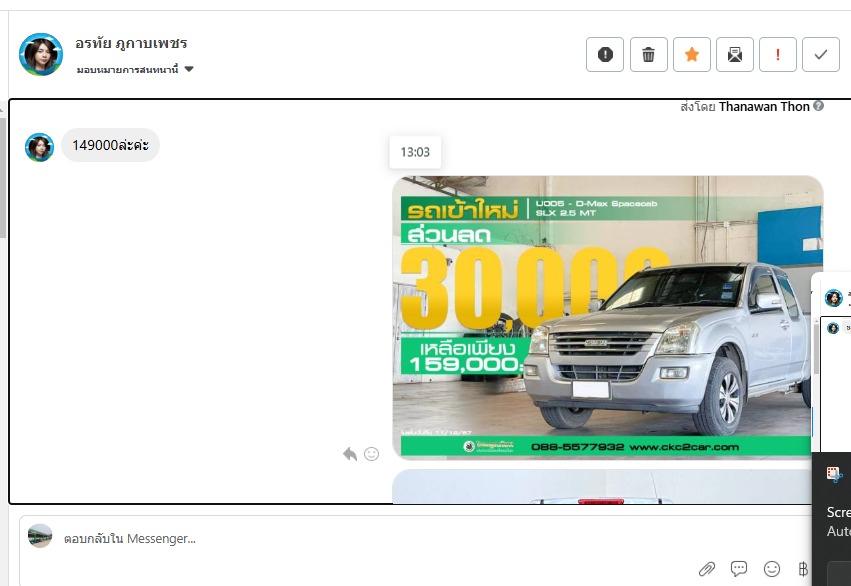This screenshot has height=586, width=851.
Task: Mark conversation done with checkmark
Action: click(x=821, y=54)
